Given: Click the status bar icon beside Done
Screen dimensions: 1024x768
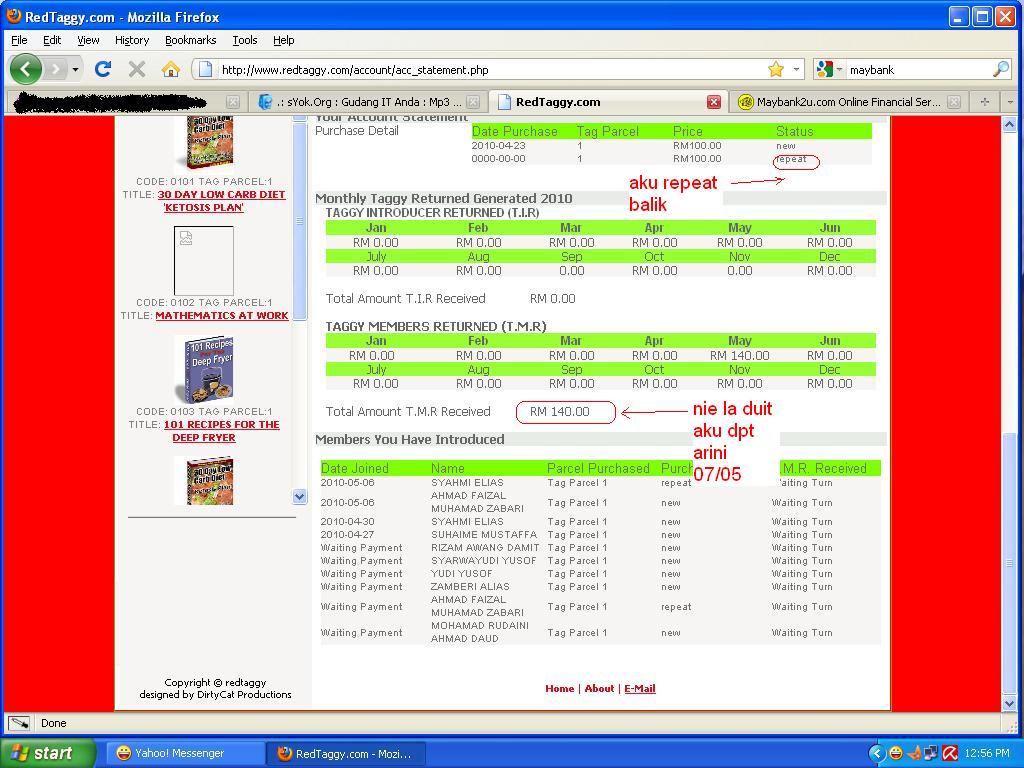Looking at the screenshot, I should click(19, 723).
